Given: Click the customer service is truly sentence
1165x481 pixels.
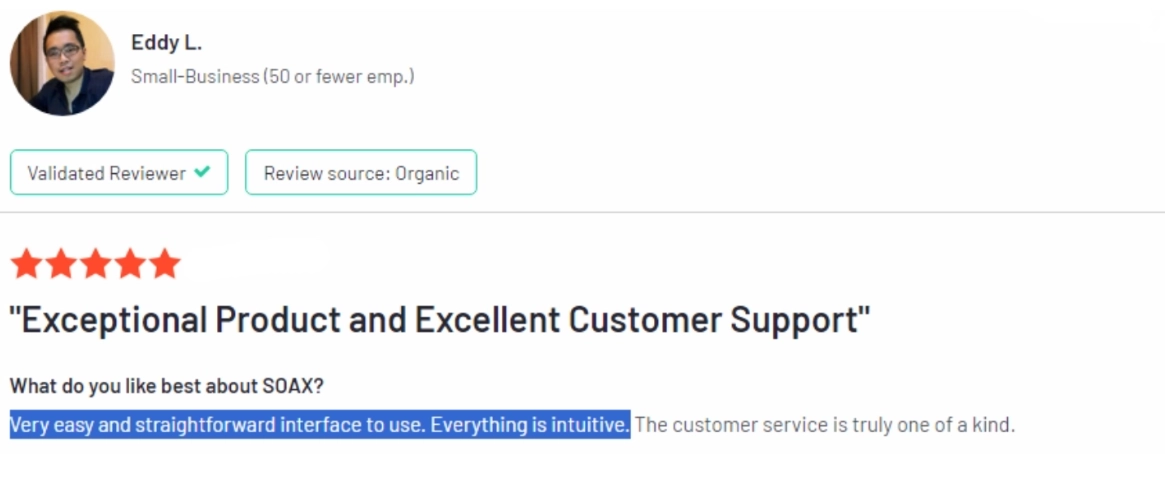Looking at the screenshot, I should coord(825,425).
